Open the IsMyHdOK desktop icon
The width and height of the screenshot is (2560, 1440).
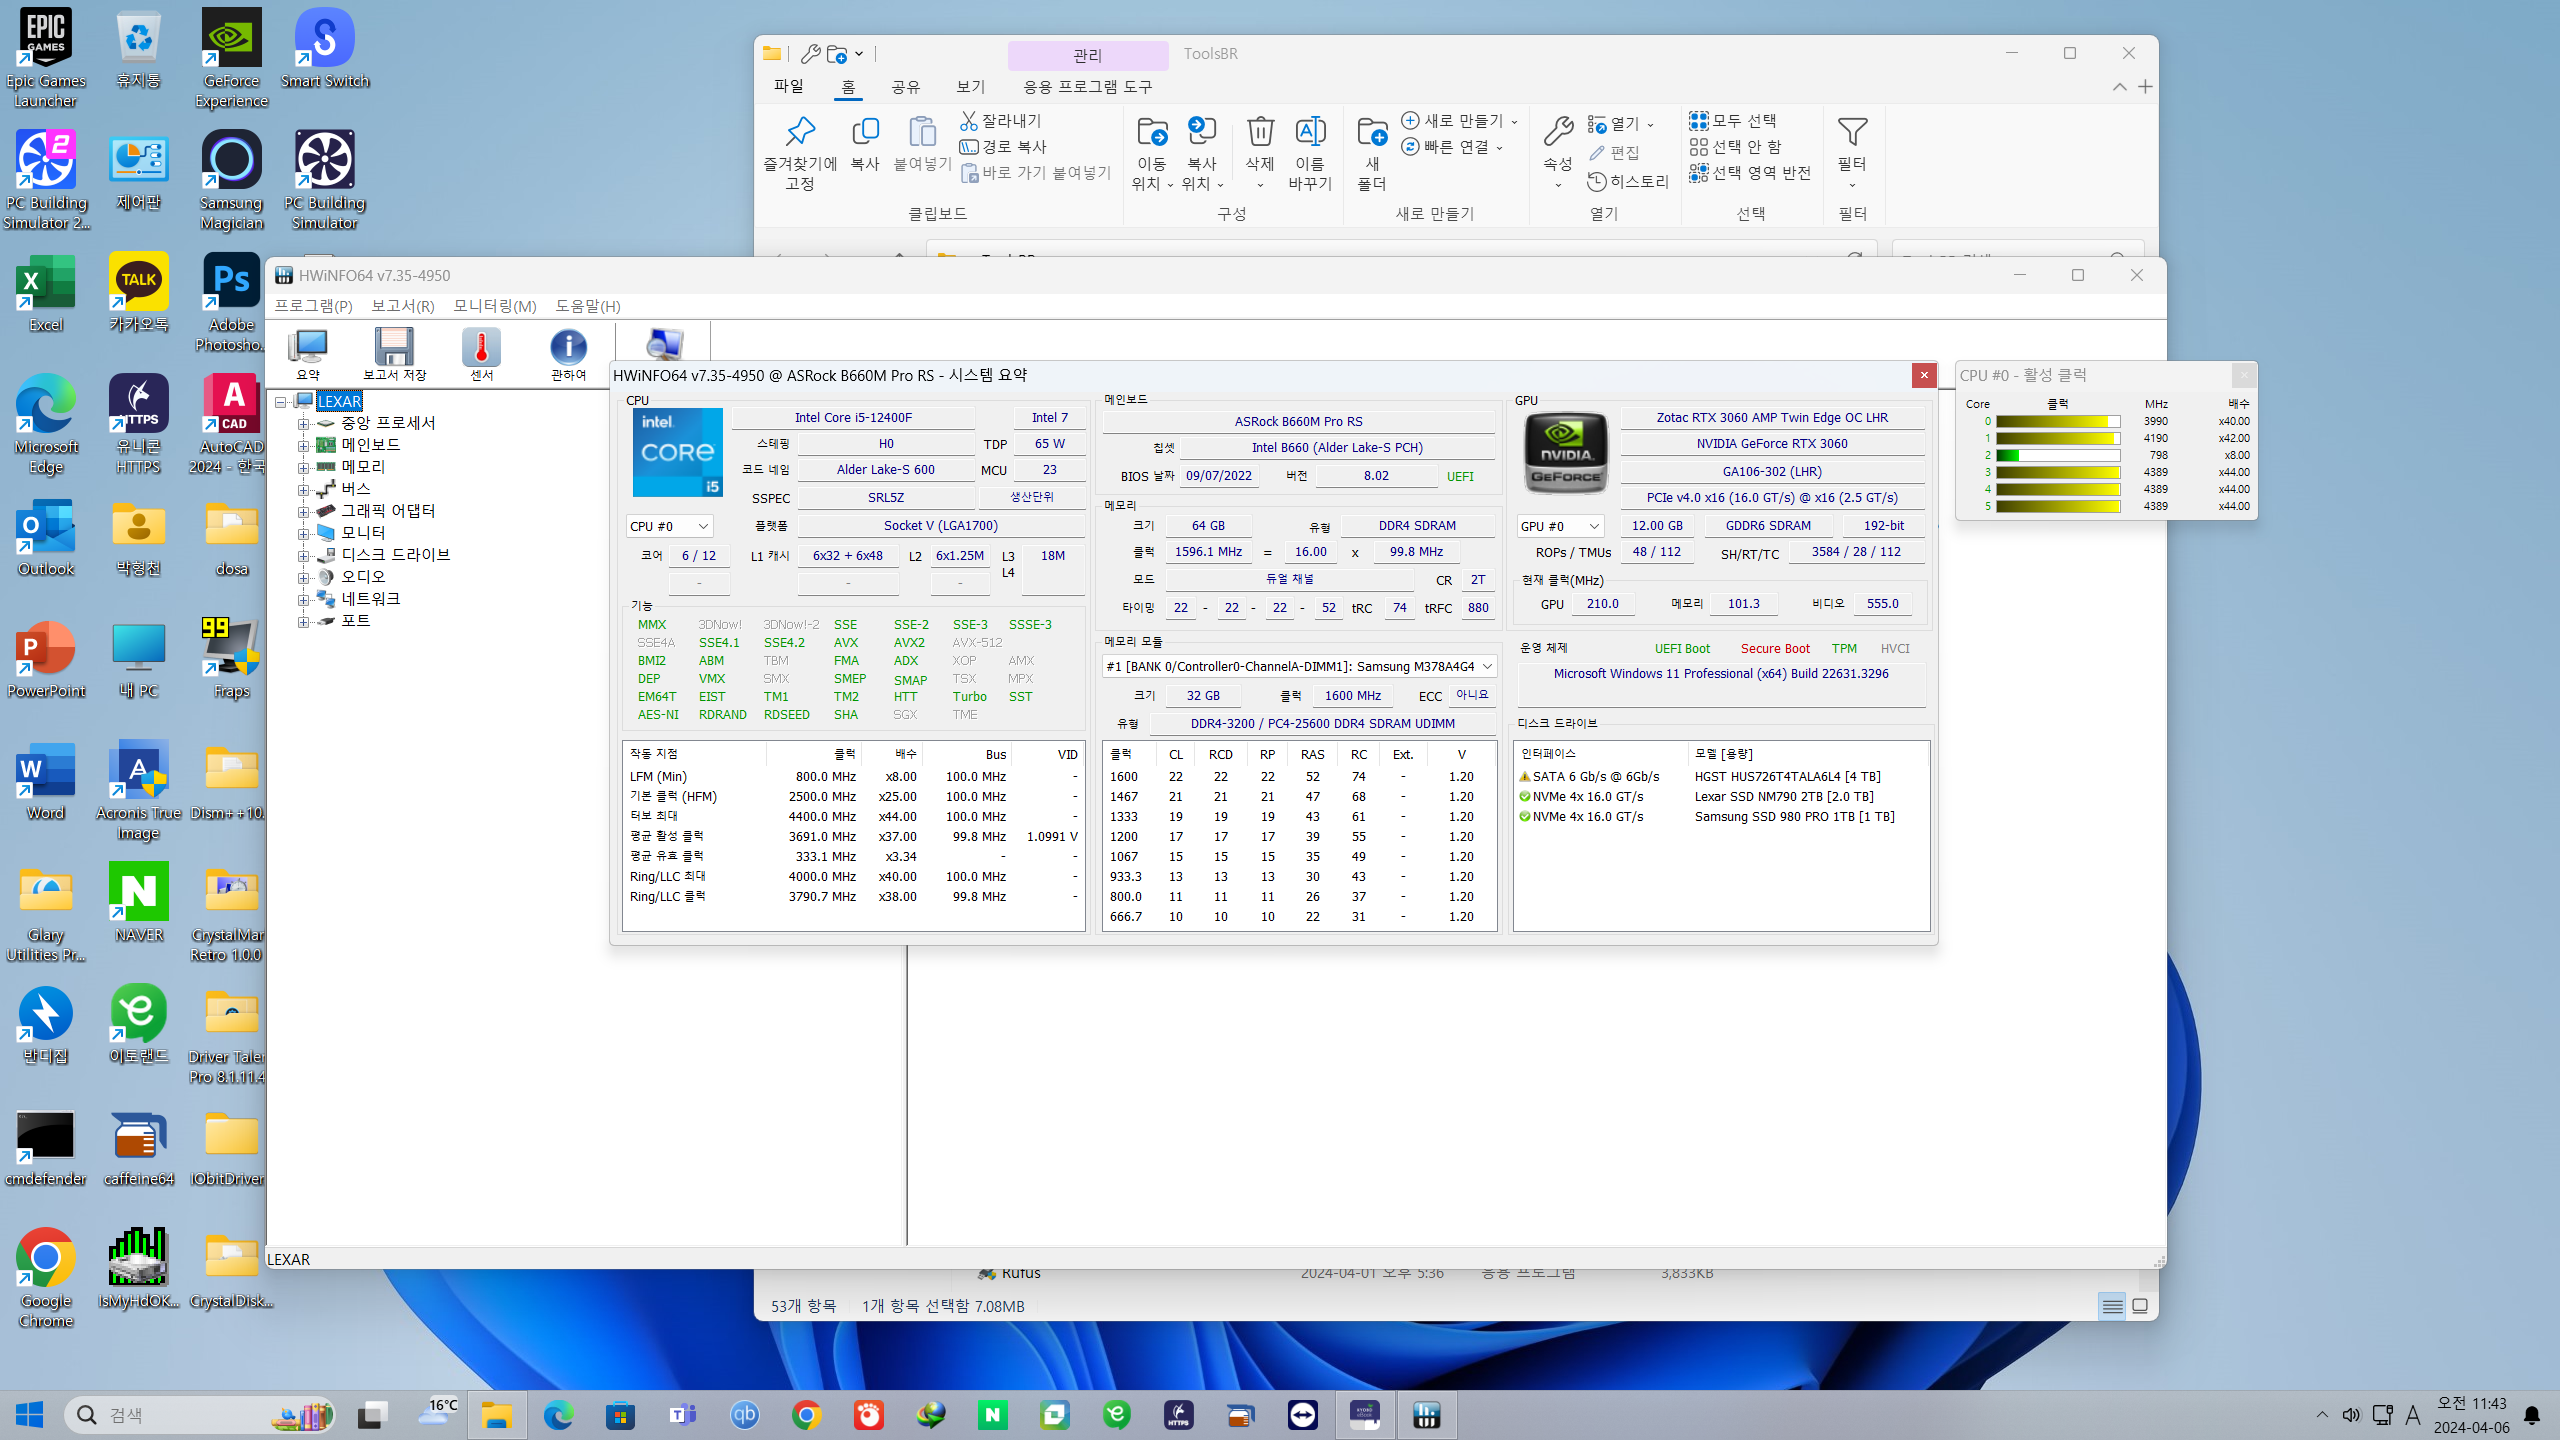[x=138, y=1269]
